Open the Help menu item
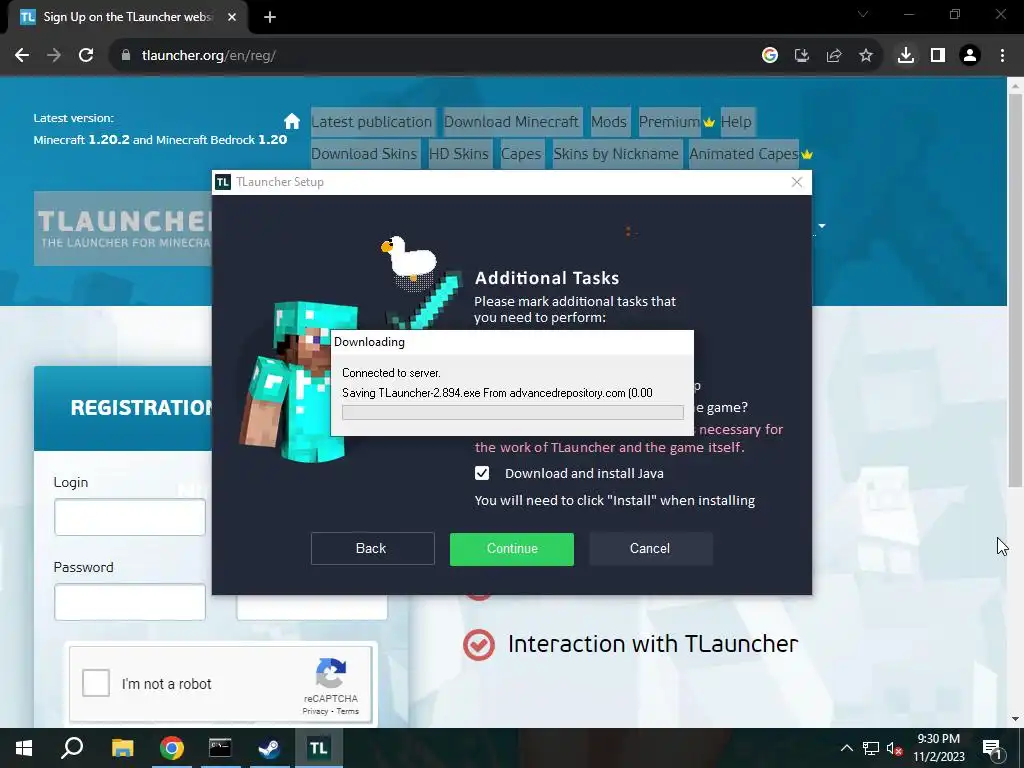Image resolution: width=1024 pixels, height=768 pixels. [x=736, y=122]
